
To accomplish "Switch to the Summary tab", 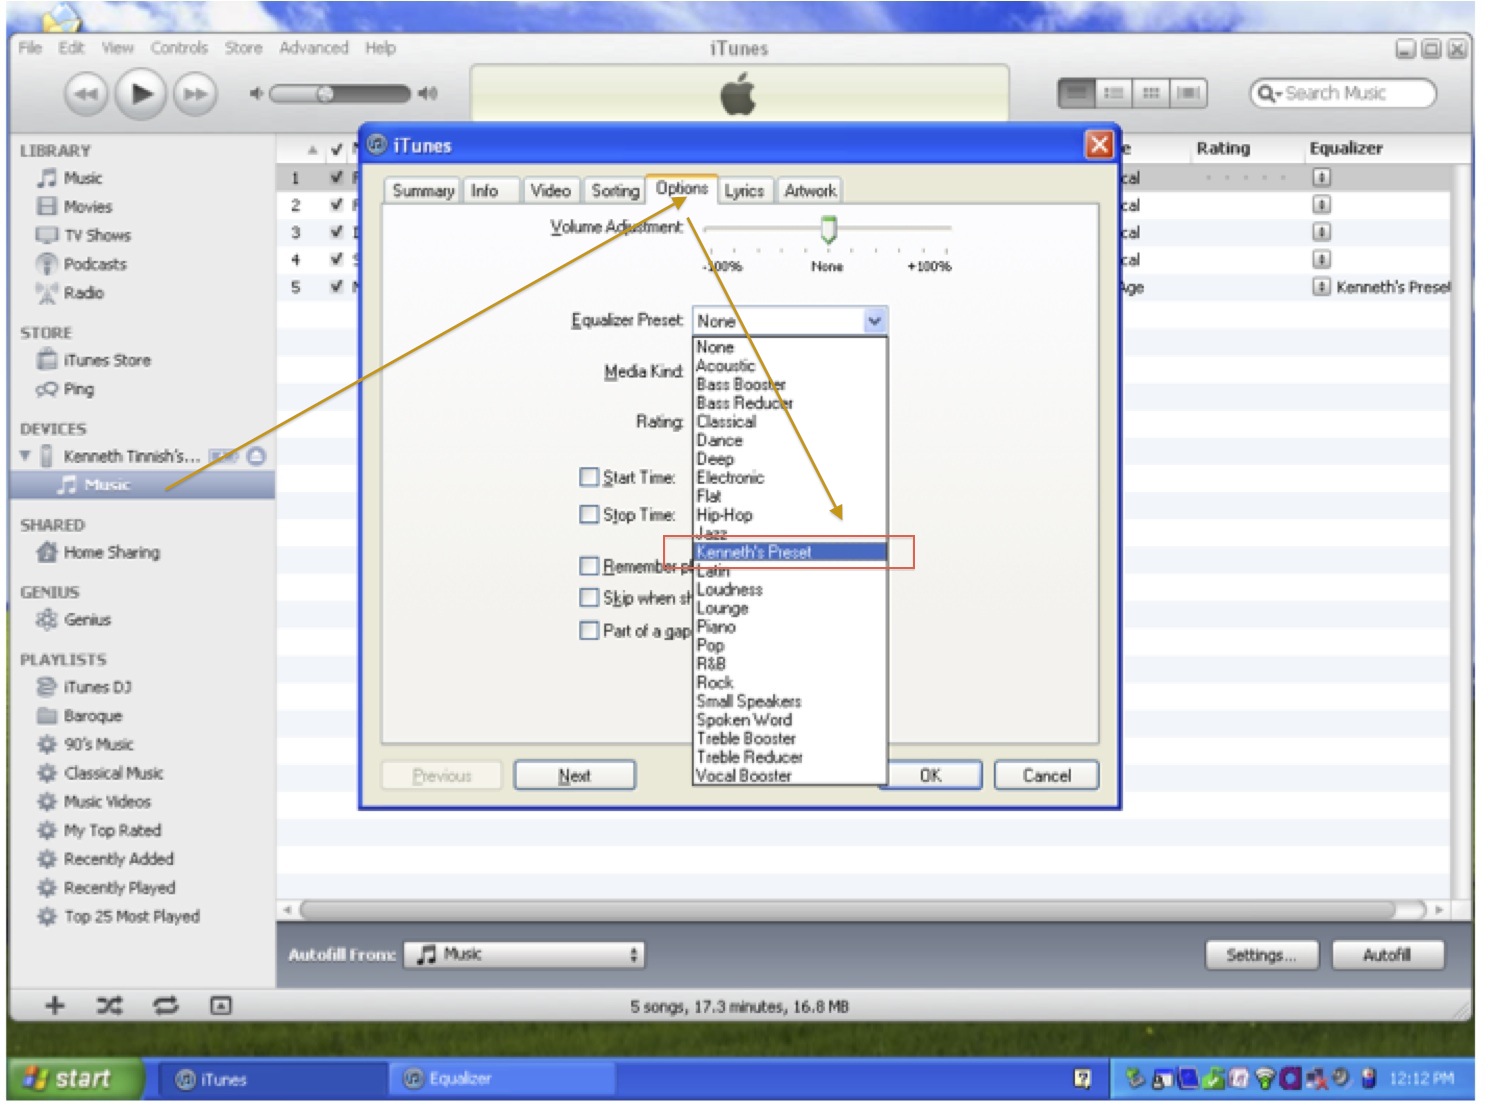I will 423,190.
